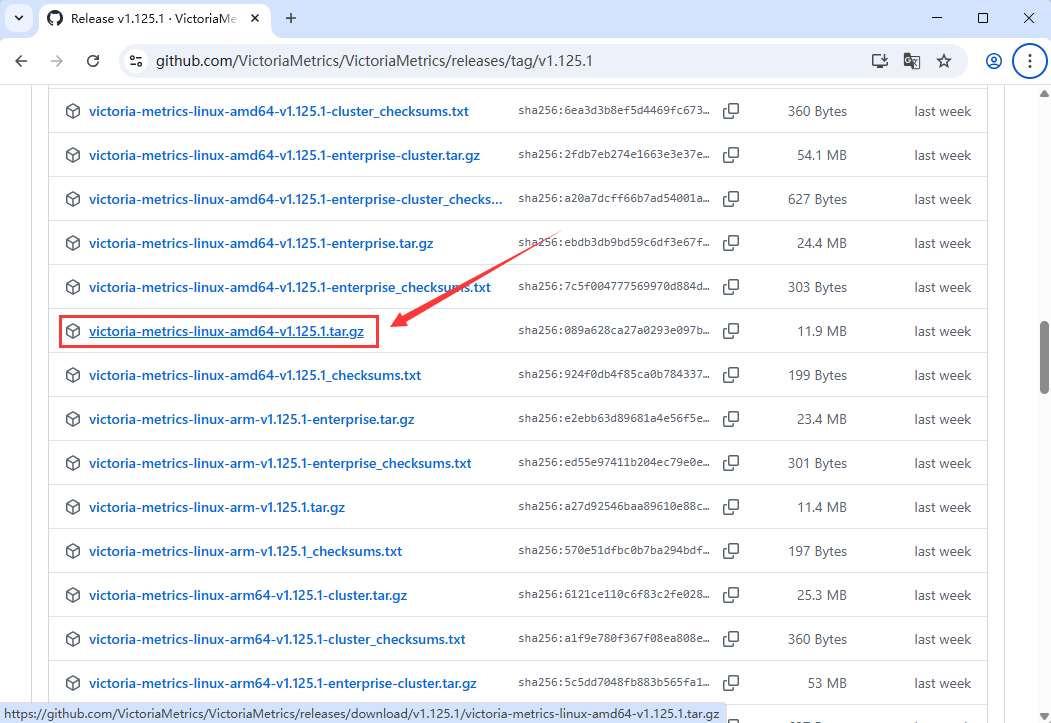Viewport: 1051px width, 723px height.
Task: Open amd64 enterprise-cluster_checks... truncated link
Action: click(x=295, y=200)
